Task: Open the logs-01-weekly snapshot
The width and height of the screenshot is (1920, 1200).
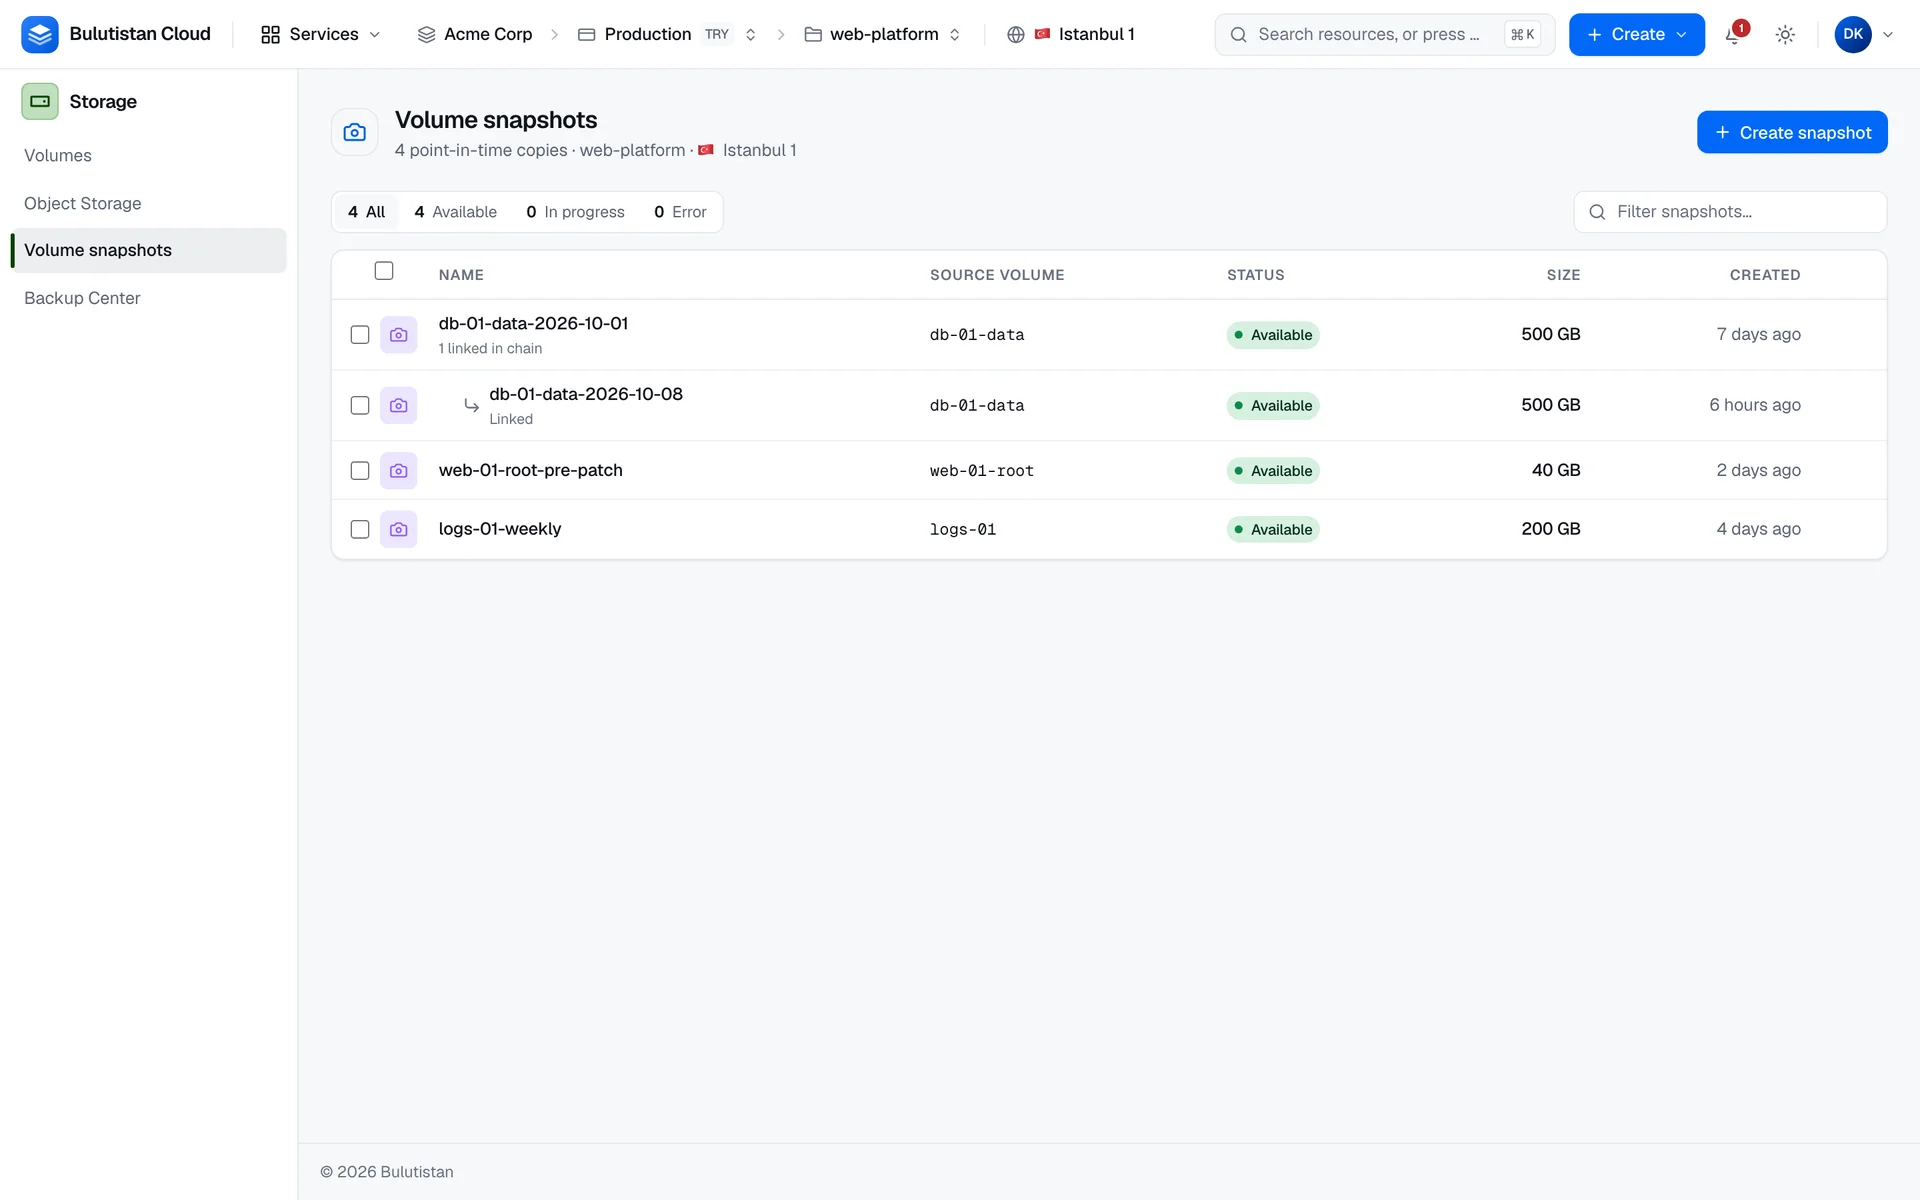Action: [x=500, y=529]
